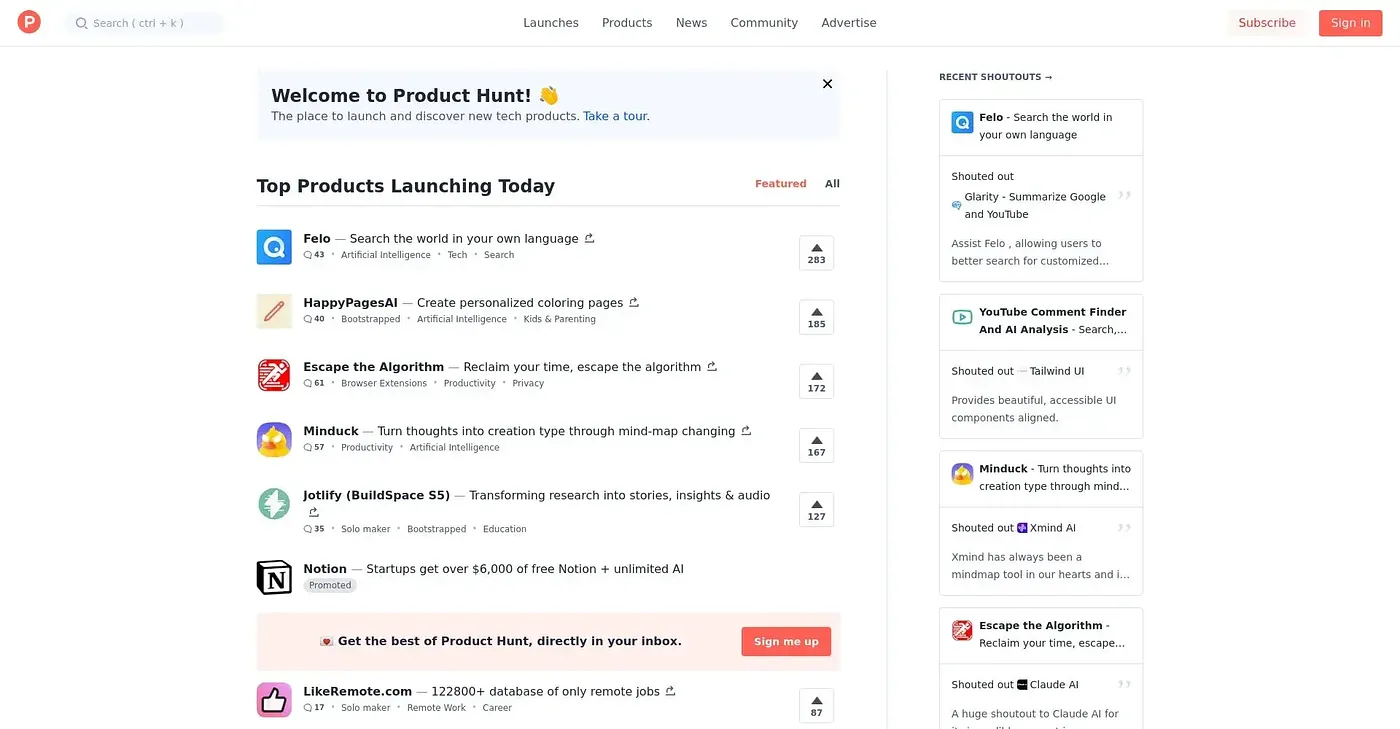The height and width of the screenshot is (729, 1400).
Task: Upvote Felo with 283 votes
Action: (x=816, y=253)
